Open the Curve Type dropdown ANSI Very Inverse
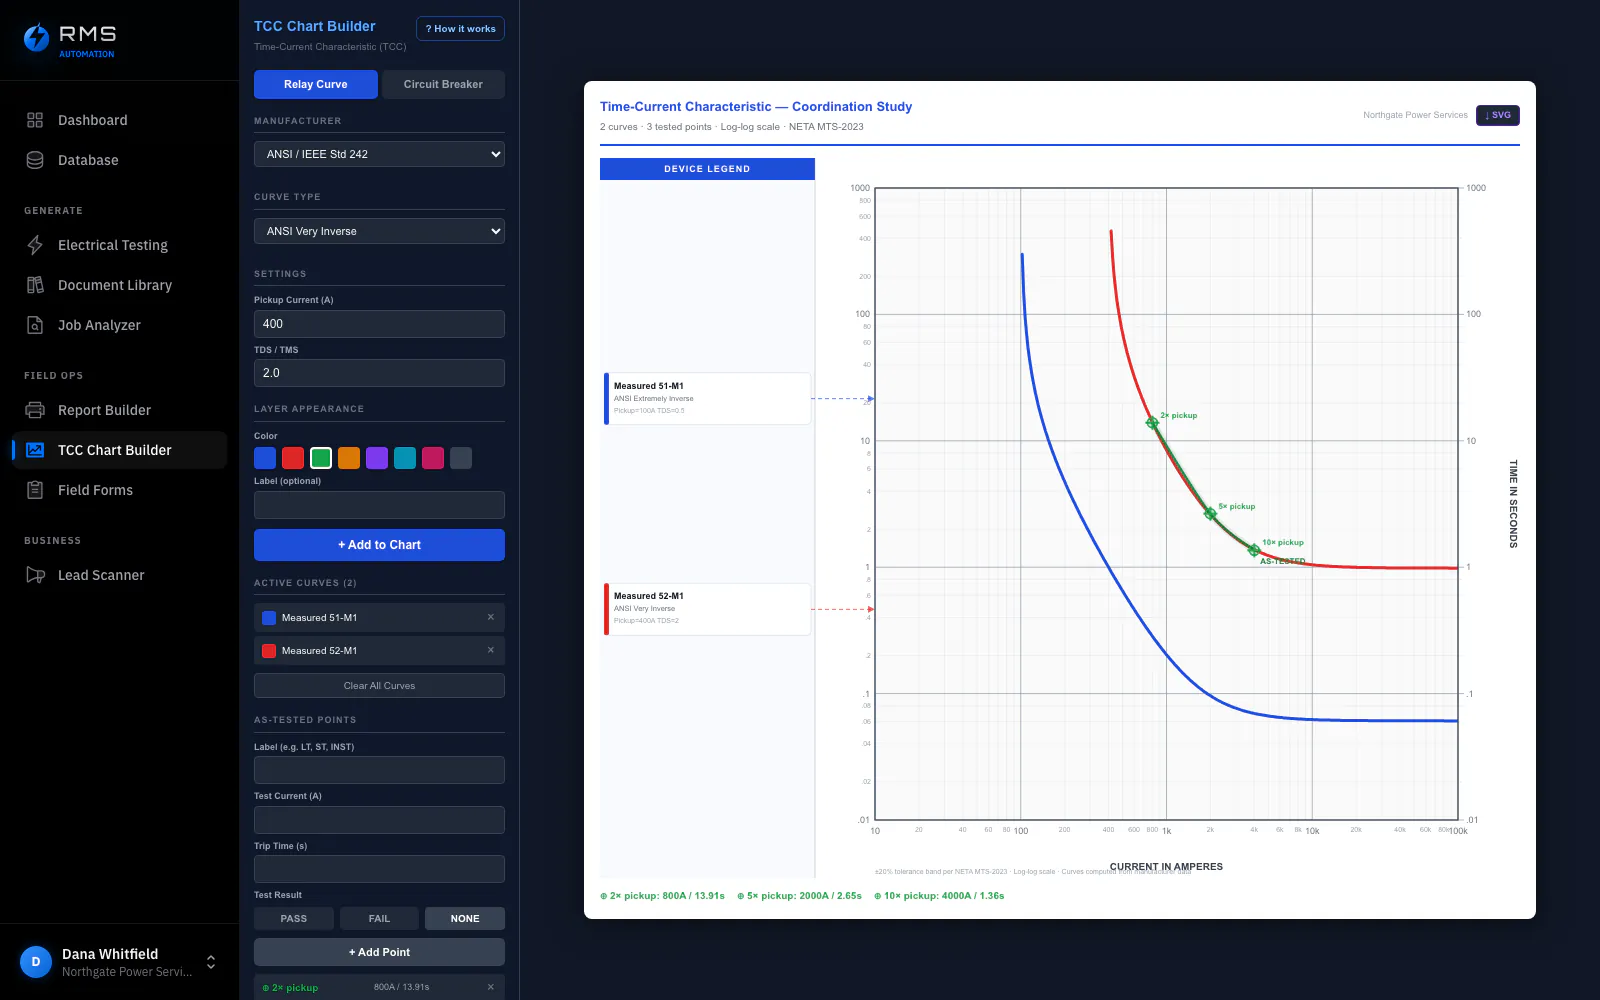The image size is (1600, 1000). (x=379, y=231)
